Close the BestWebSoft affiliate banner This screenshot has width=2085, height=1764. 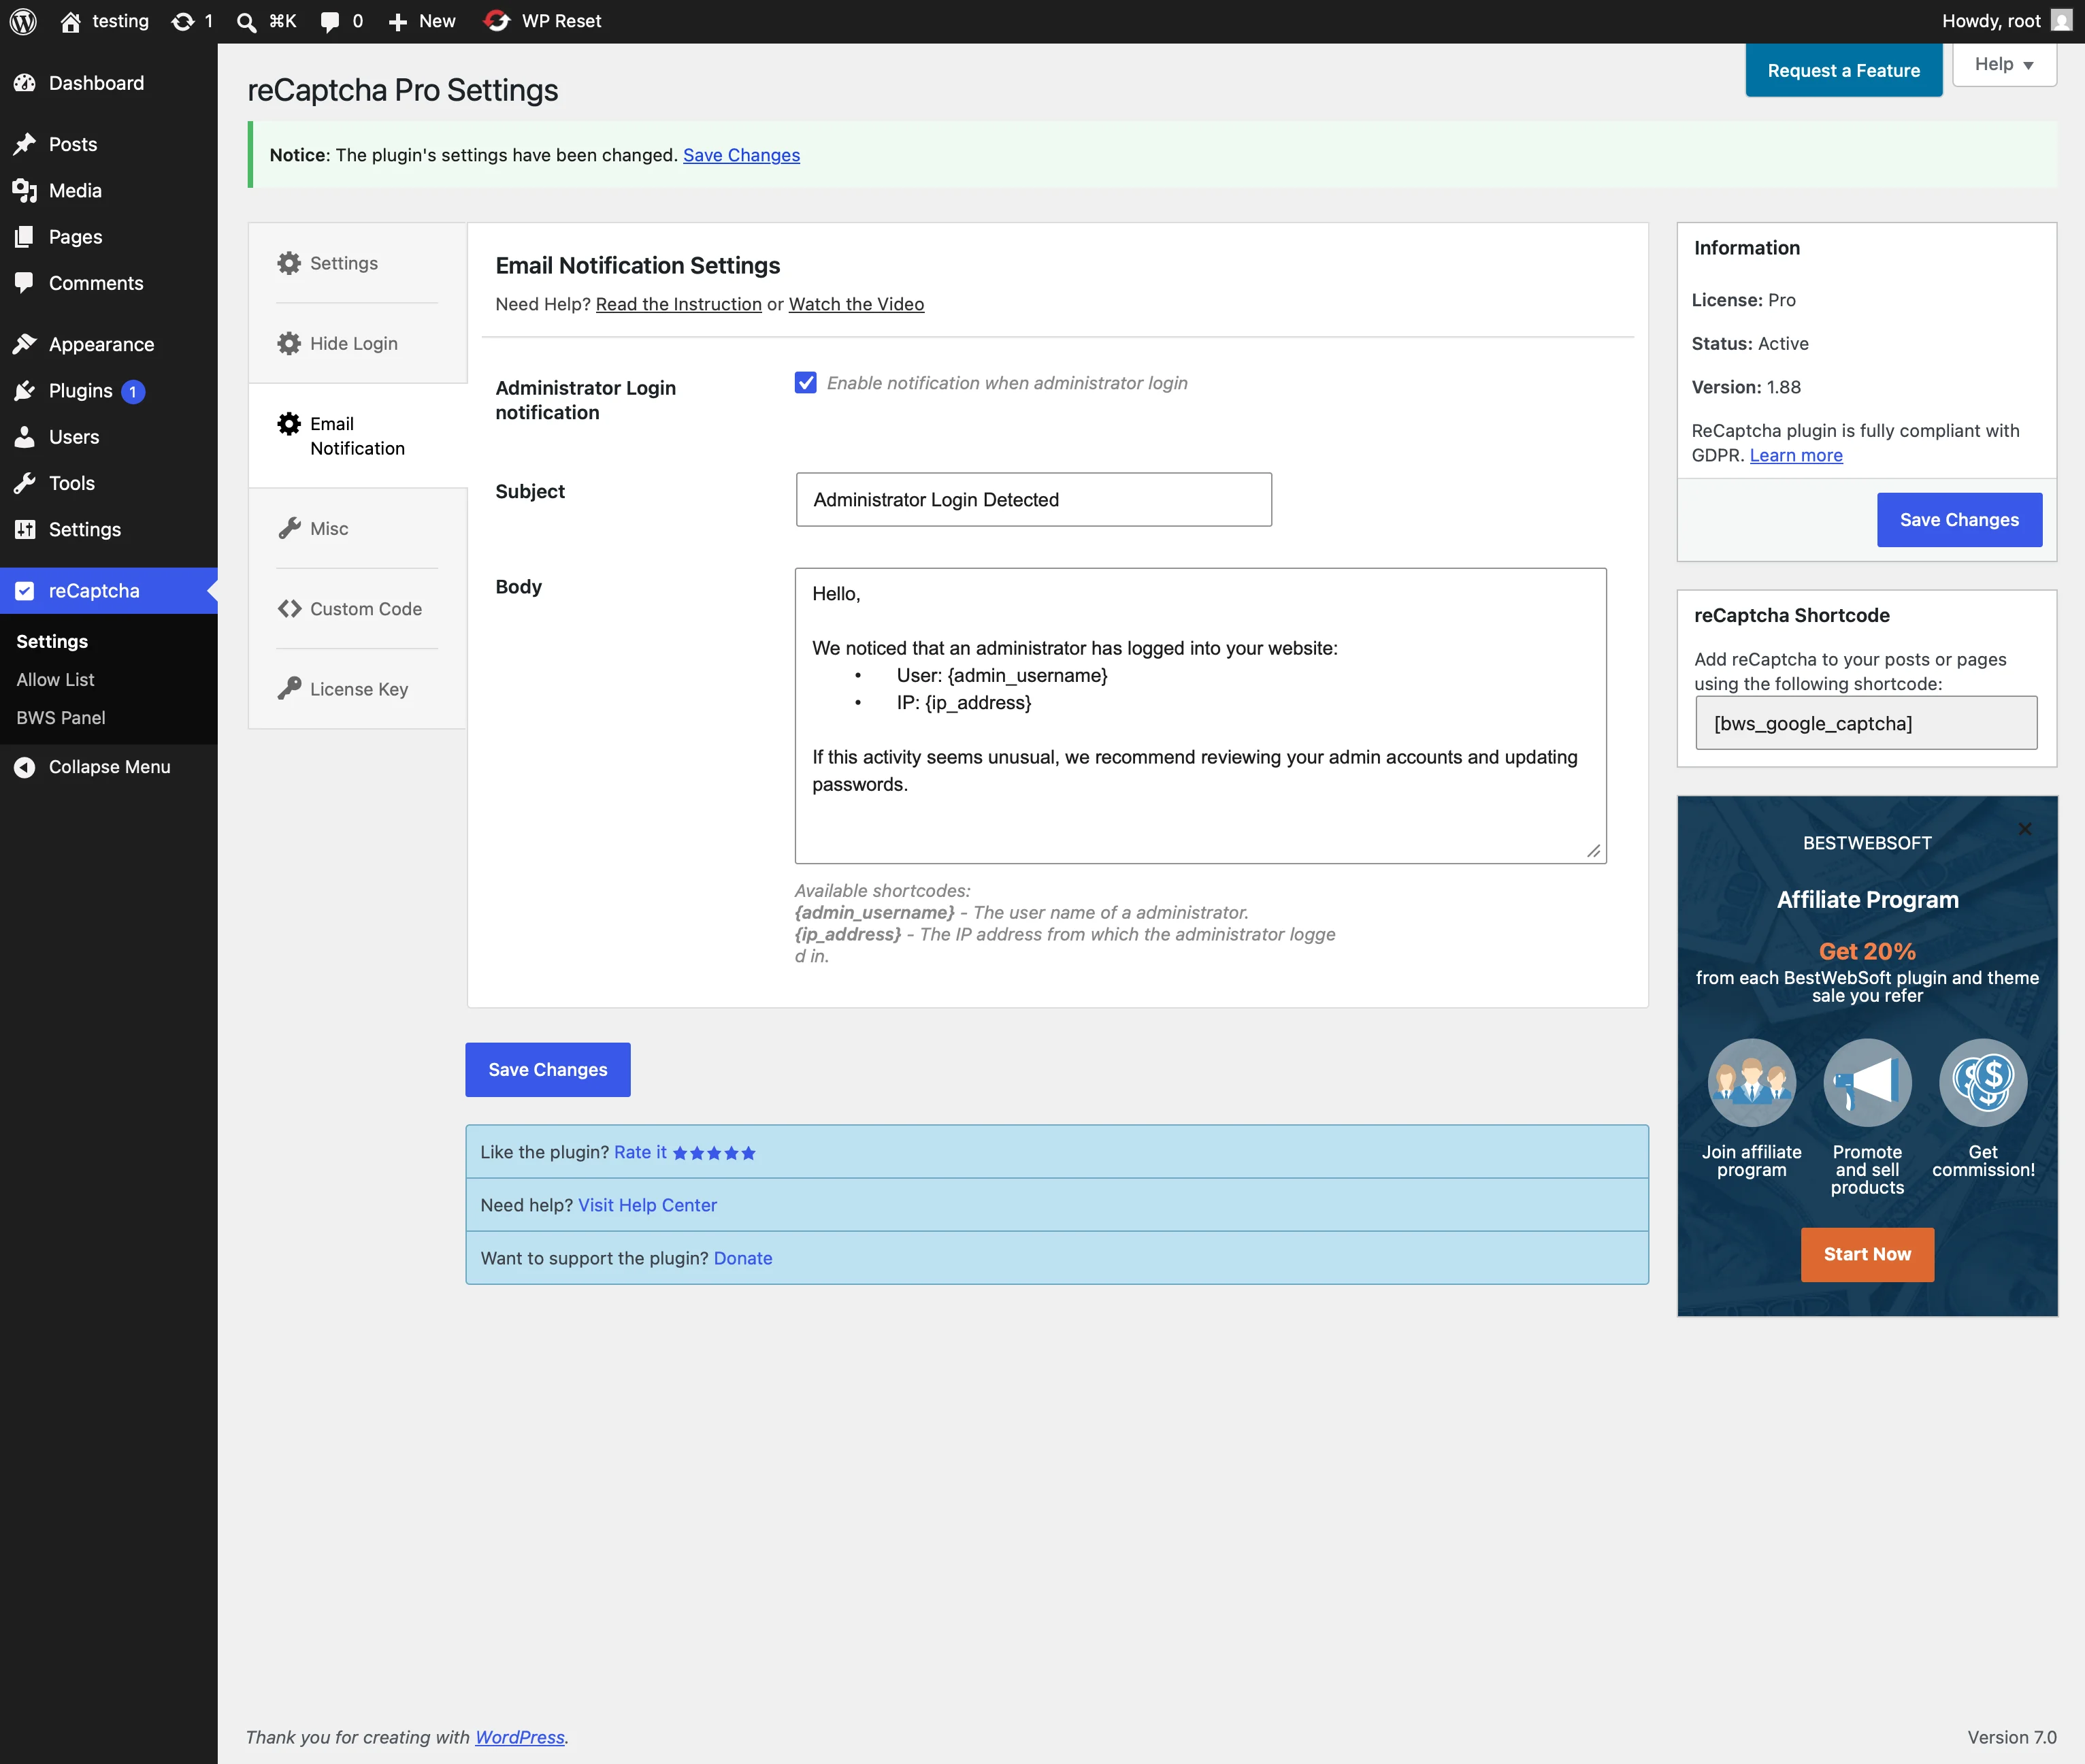click(2025, 829)
